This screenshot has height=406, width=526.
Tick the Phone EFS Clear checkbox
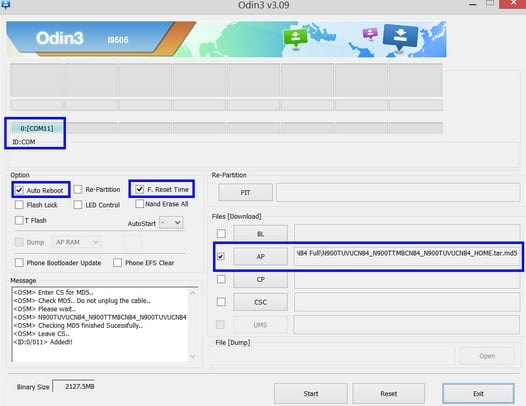point(117,262)
